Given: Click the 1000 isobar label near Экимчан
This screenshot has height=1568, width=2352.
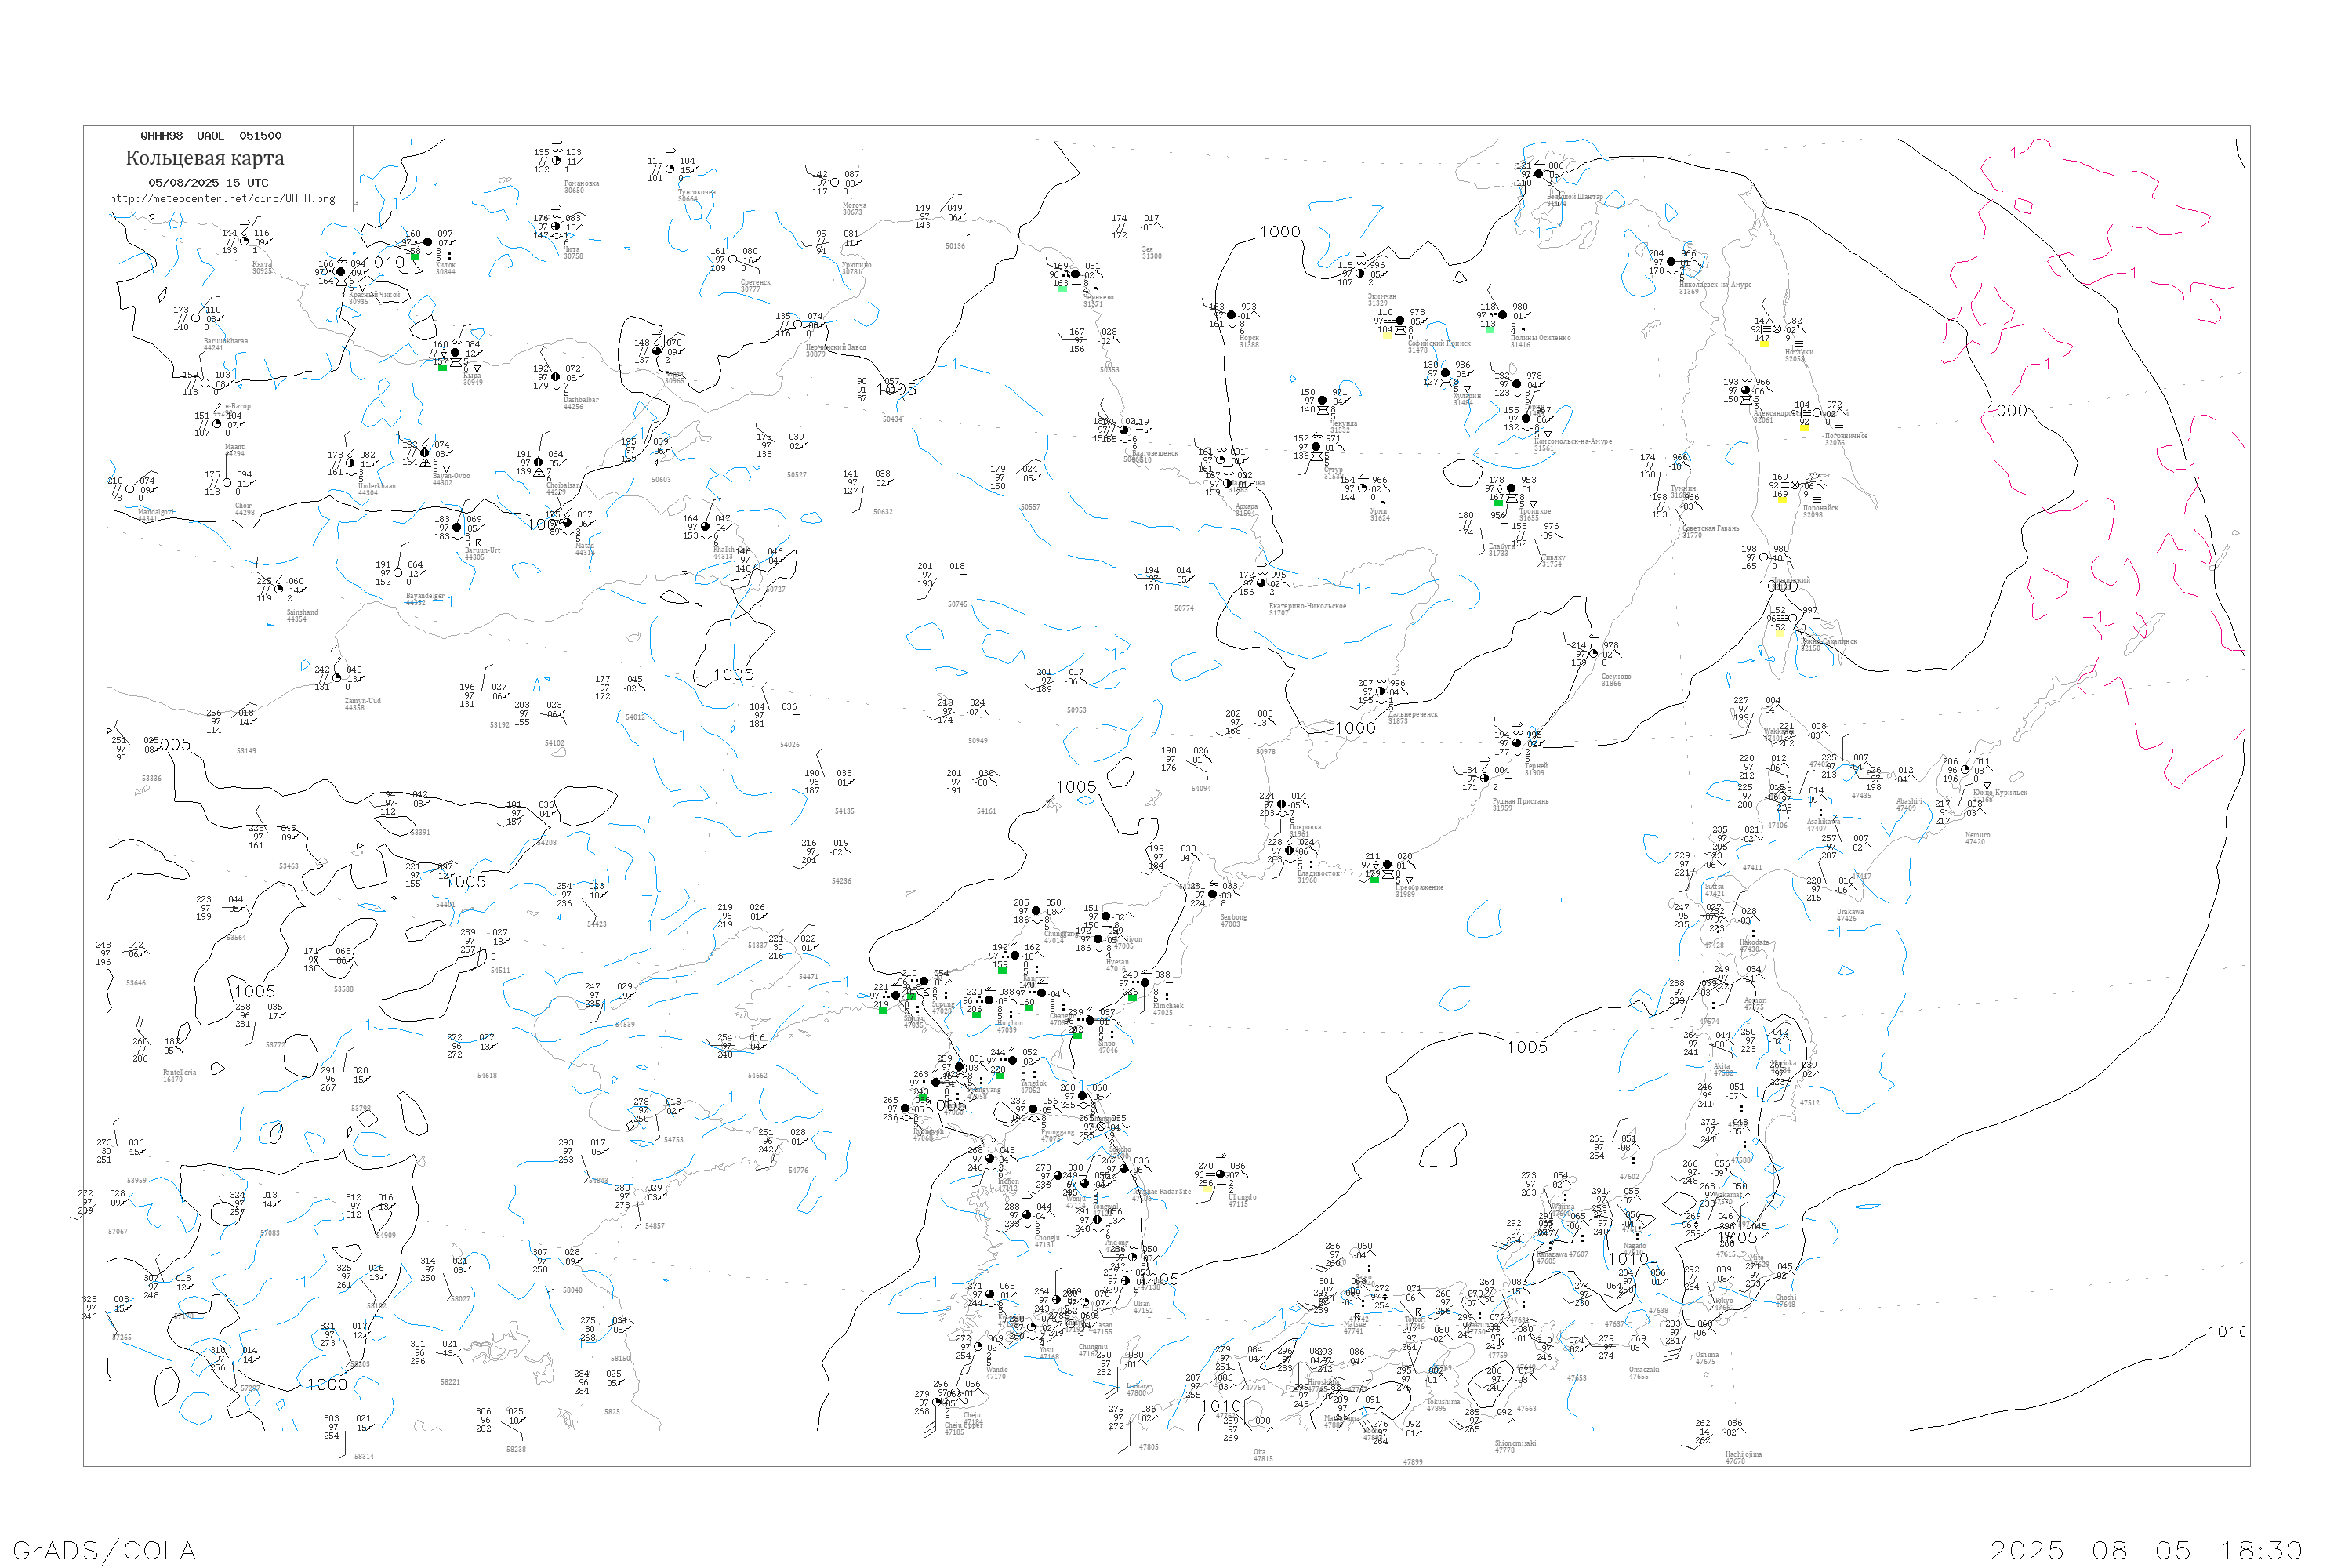Looking at the screenshot, I should click(1280, 232).
